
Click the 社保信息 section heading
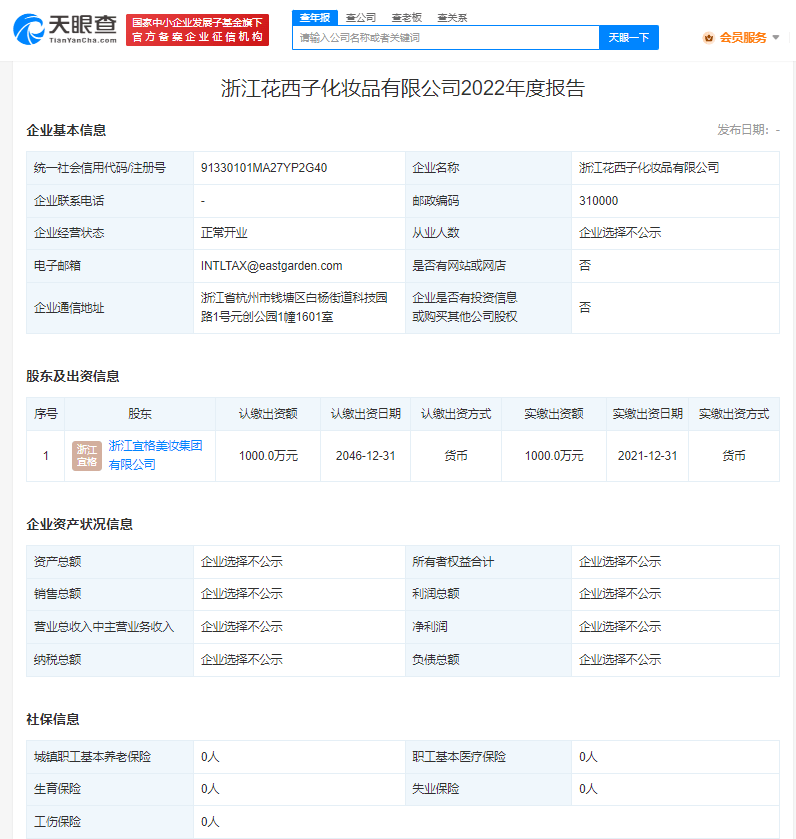click(53, 719)
